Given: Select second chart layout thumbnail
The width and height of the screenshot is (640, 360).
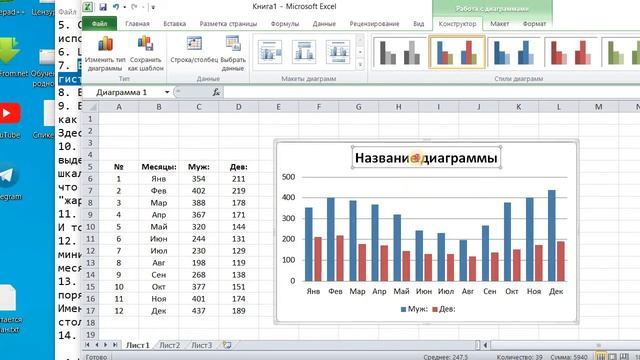Looking at the screenshot, I should (x=304, y=52).
